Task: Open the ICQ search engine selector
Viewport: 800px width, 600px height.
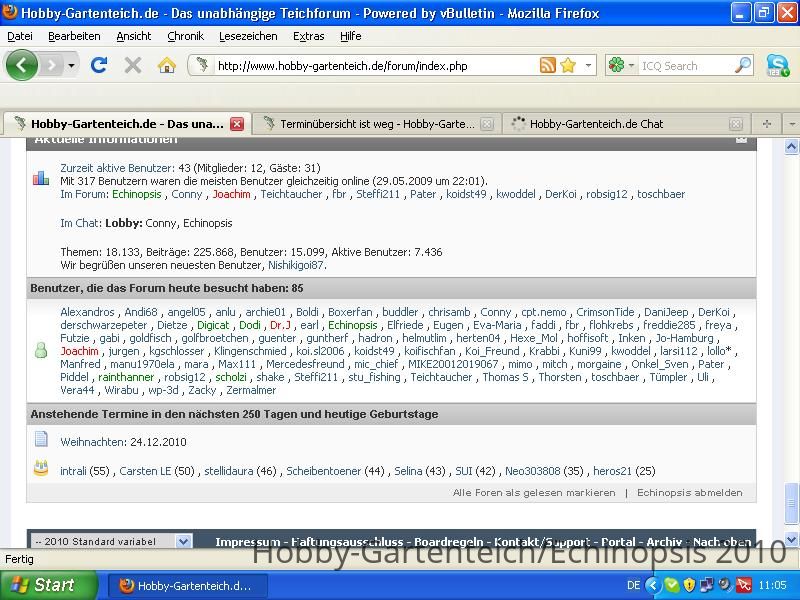Action: point(621,65)
